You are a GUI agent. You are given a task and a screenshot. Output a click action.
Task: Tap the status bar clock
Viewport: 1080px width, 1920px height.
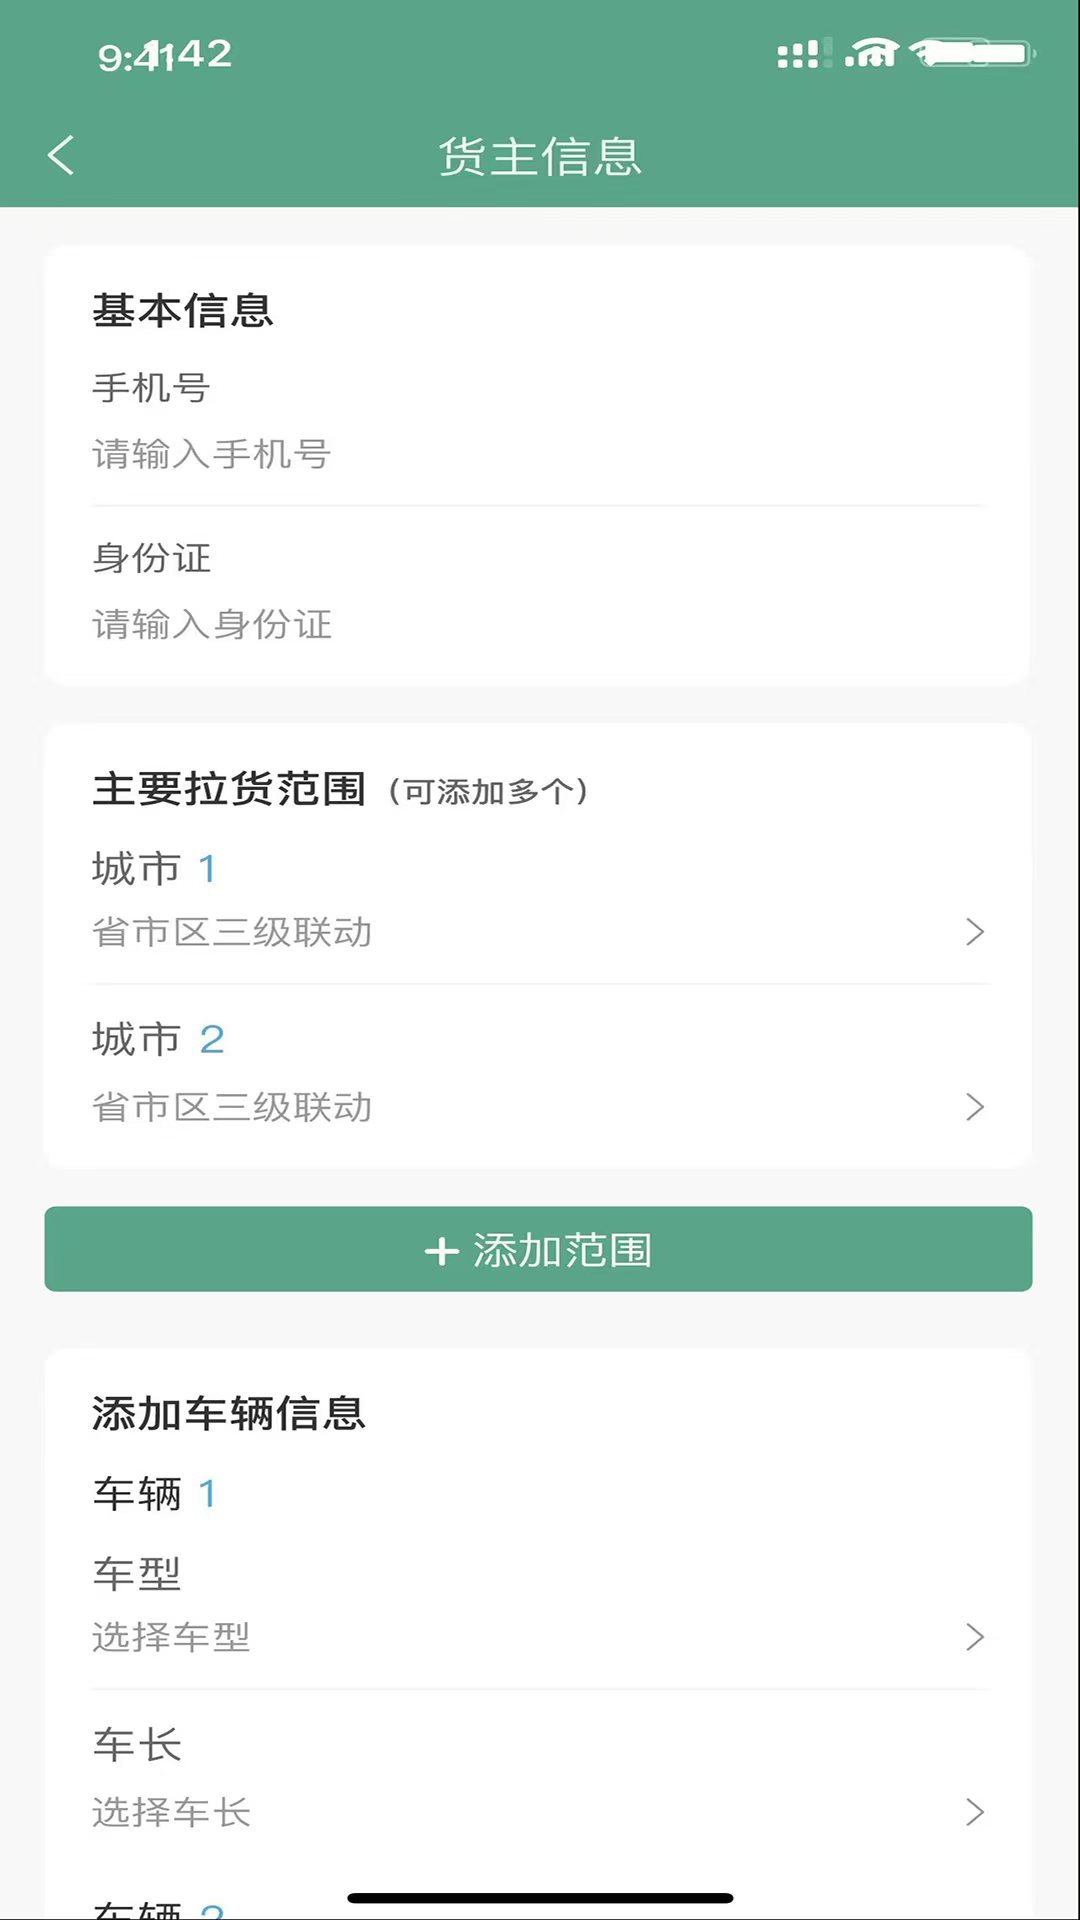[x=165, y=55]
